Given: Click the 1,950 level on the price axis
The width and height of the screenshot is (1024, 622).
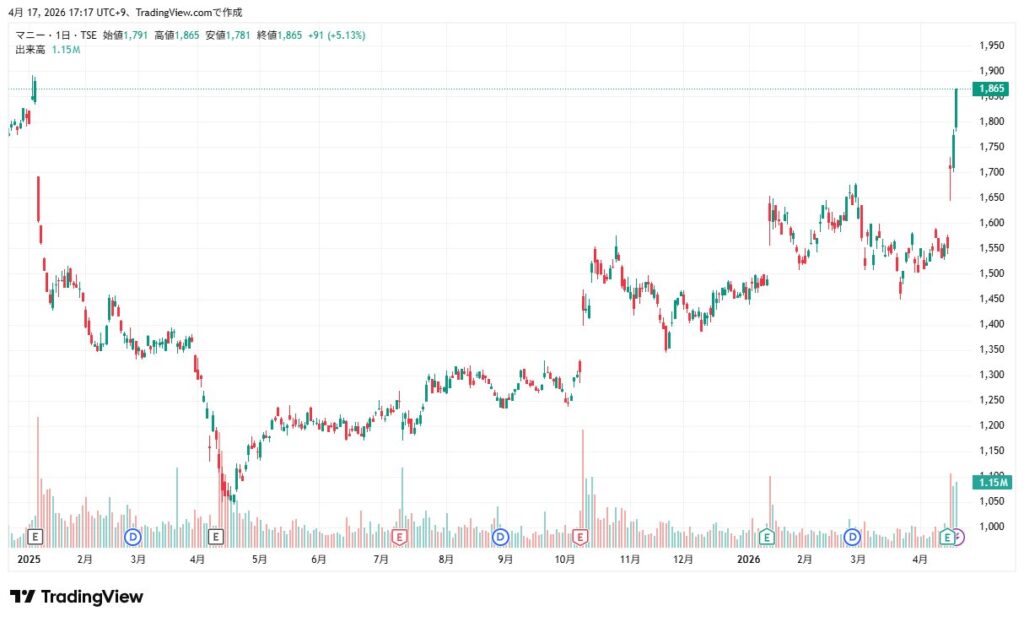Looking at the screenshot, I should click(x=991, y=46).
